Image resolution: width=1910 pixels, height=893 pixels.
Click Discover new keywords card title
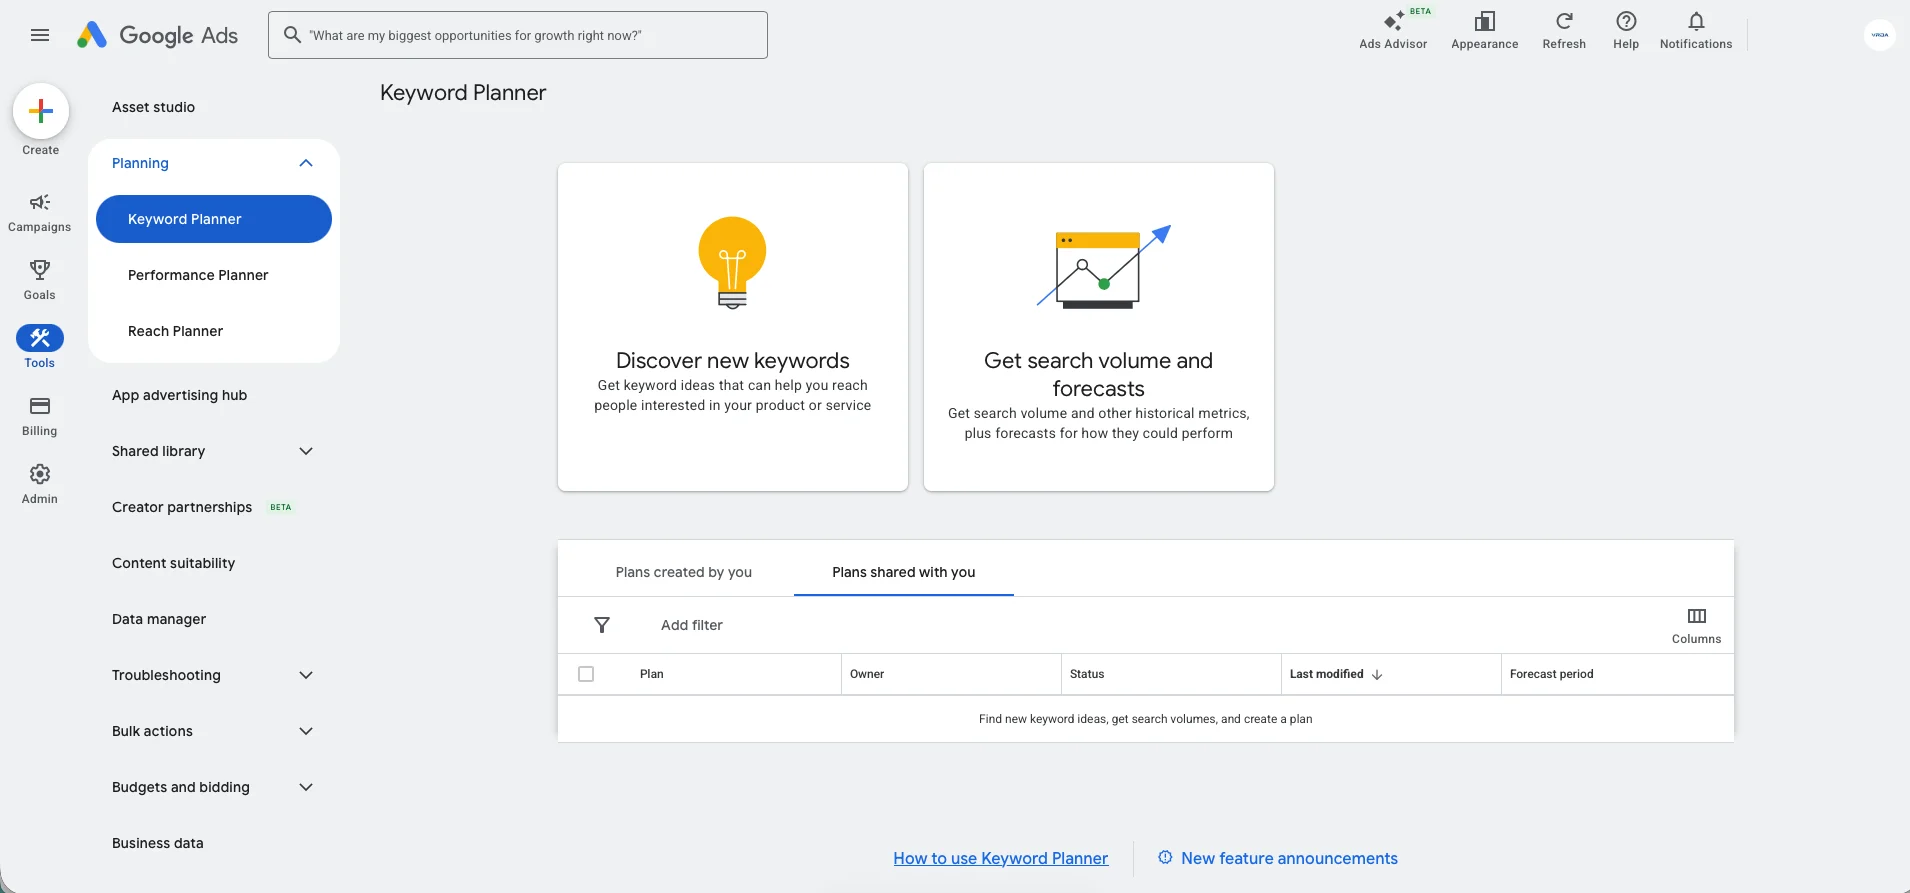(x=733, y=360)
